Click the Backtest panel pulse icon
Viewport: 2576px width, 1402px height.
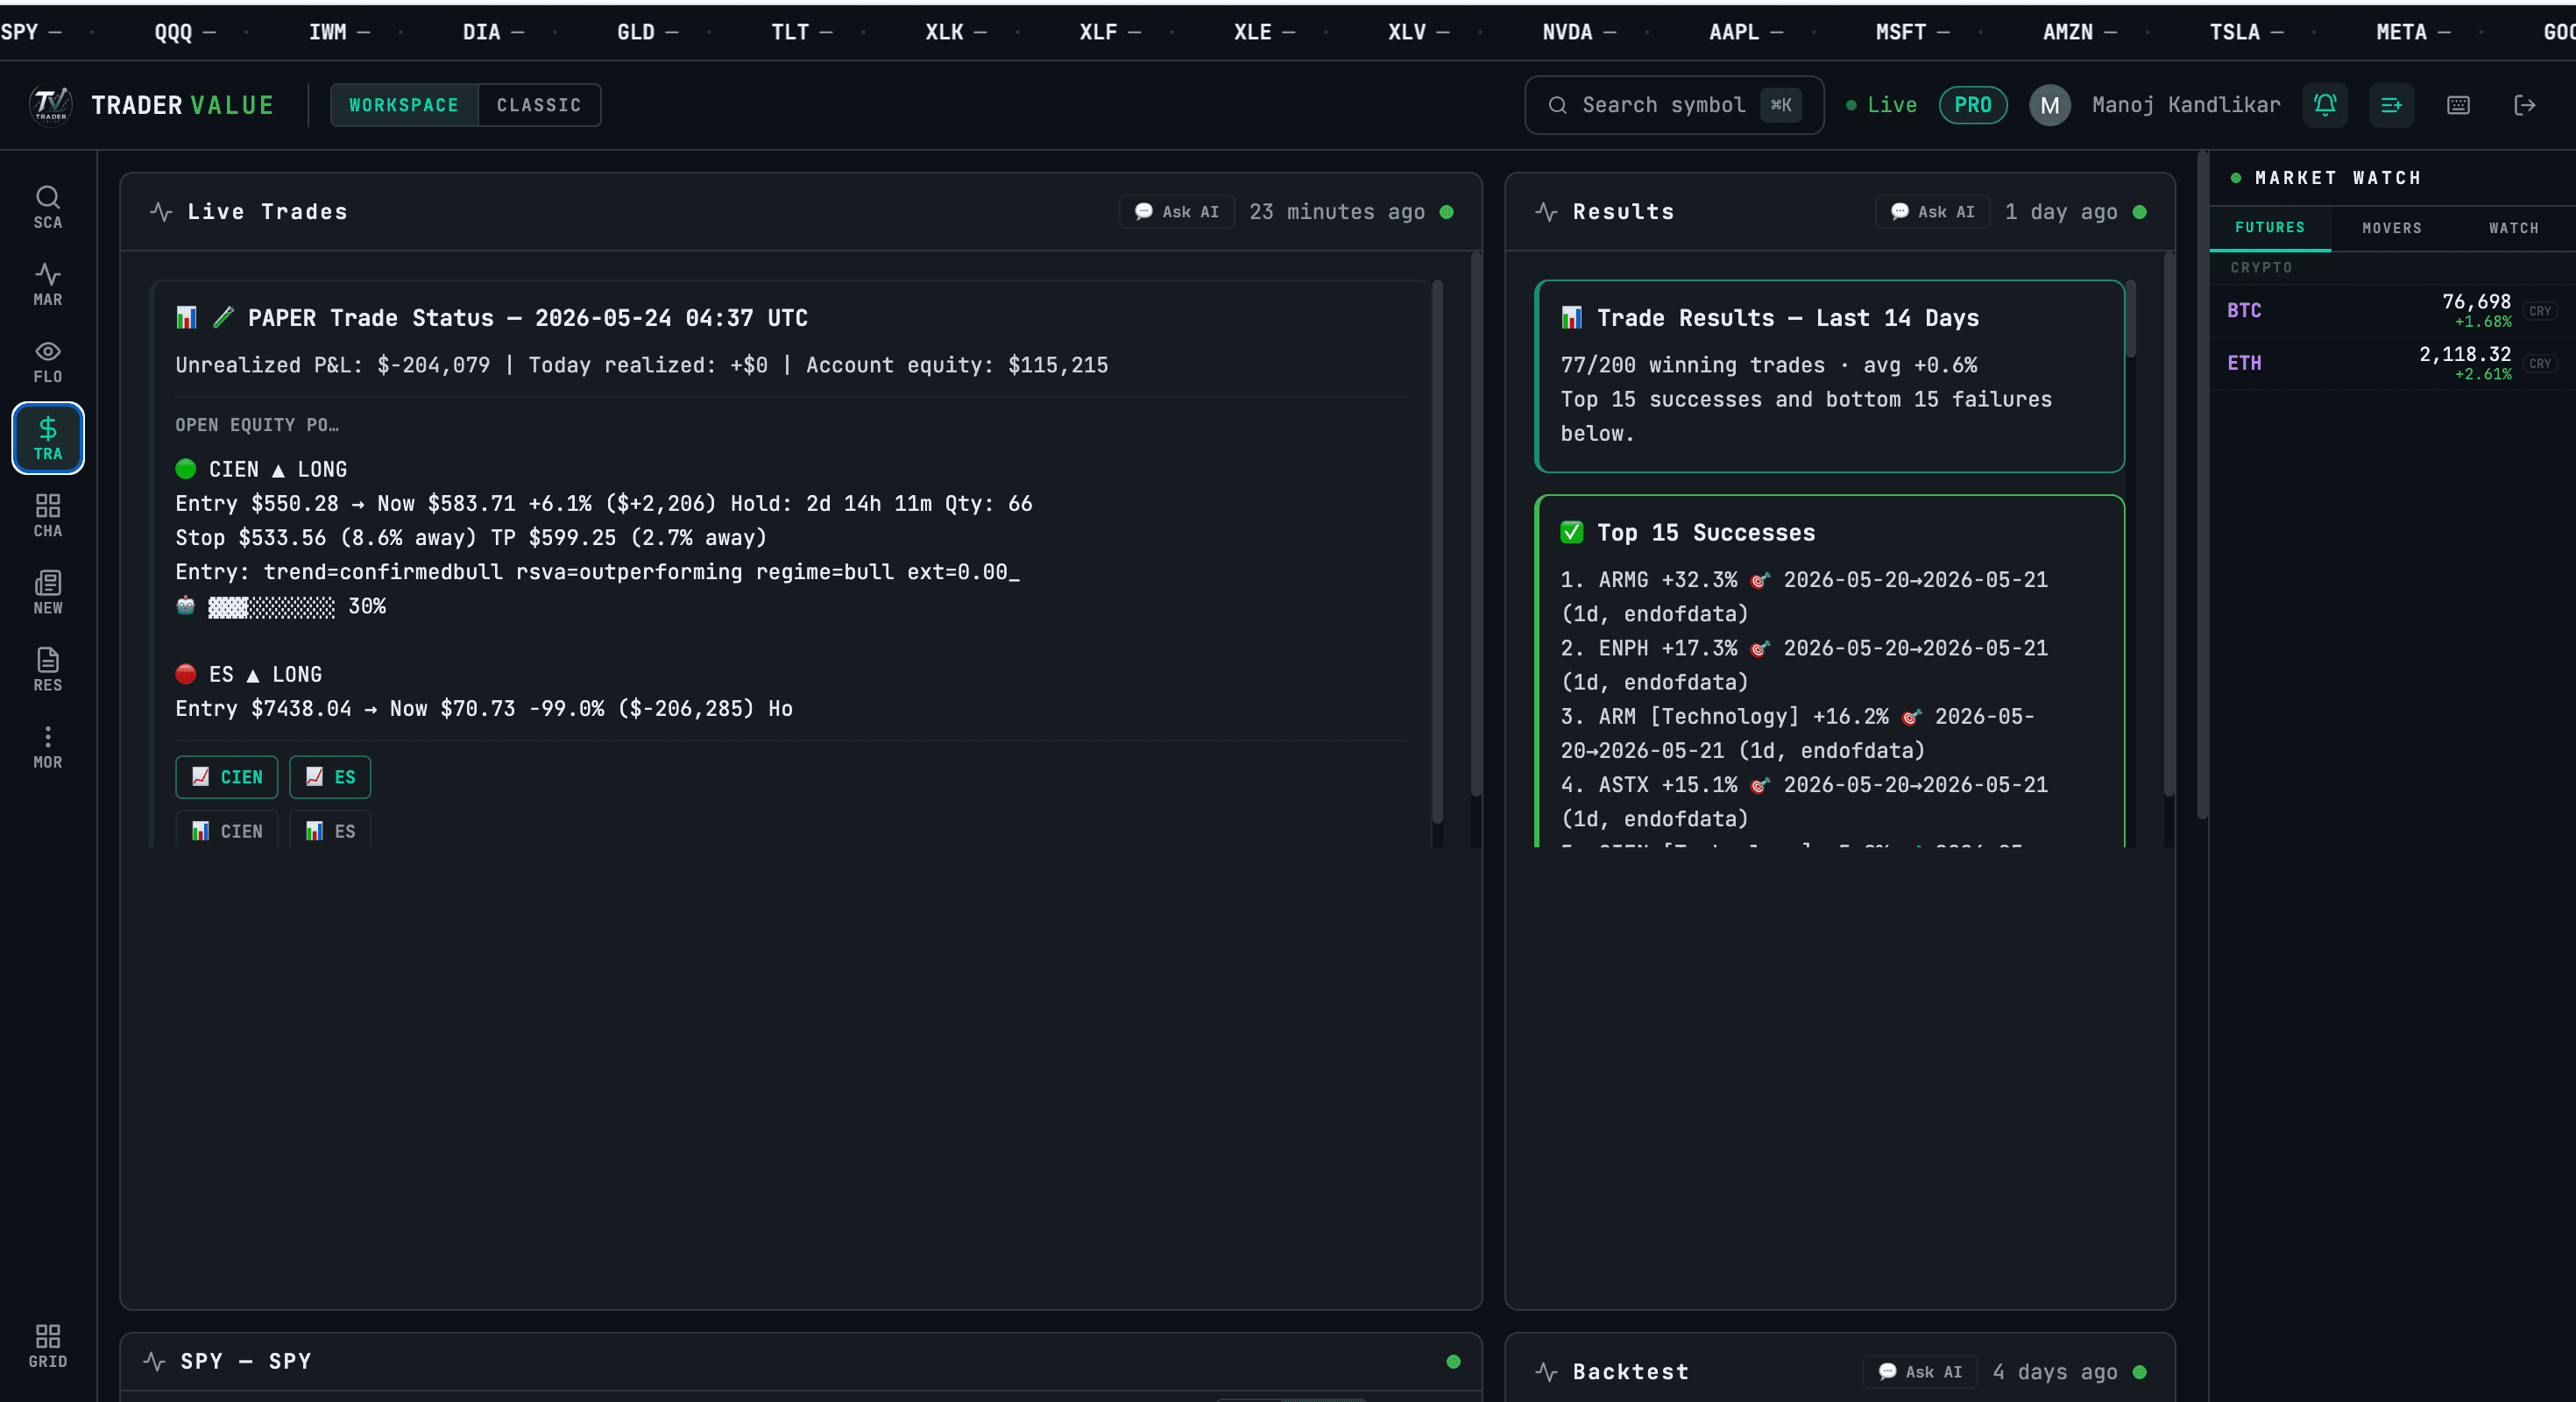pos(1546,1371)
